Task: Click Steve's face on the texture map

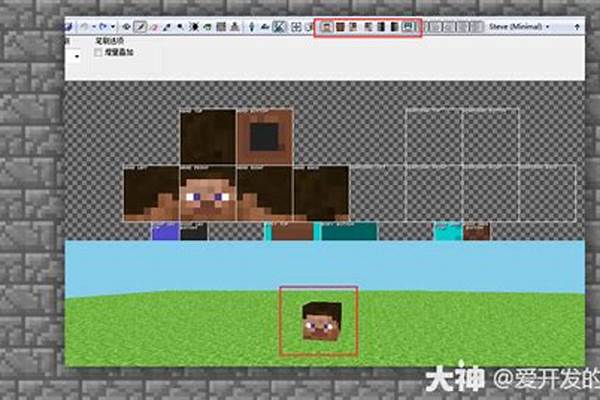Action: click(x=208, y=193)
